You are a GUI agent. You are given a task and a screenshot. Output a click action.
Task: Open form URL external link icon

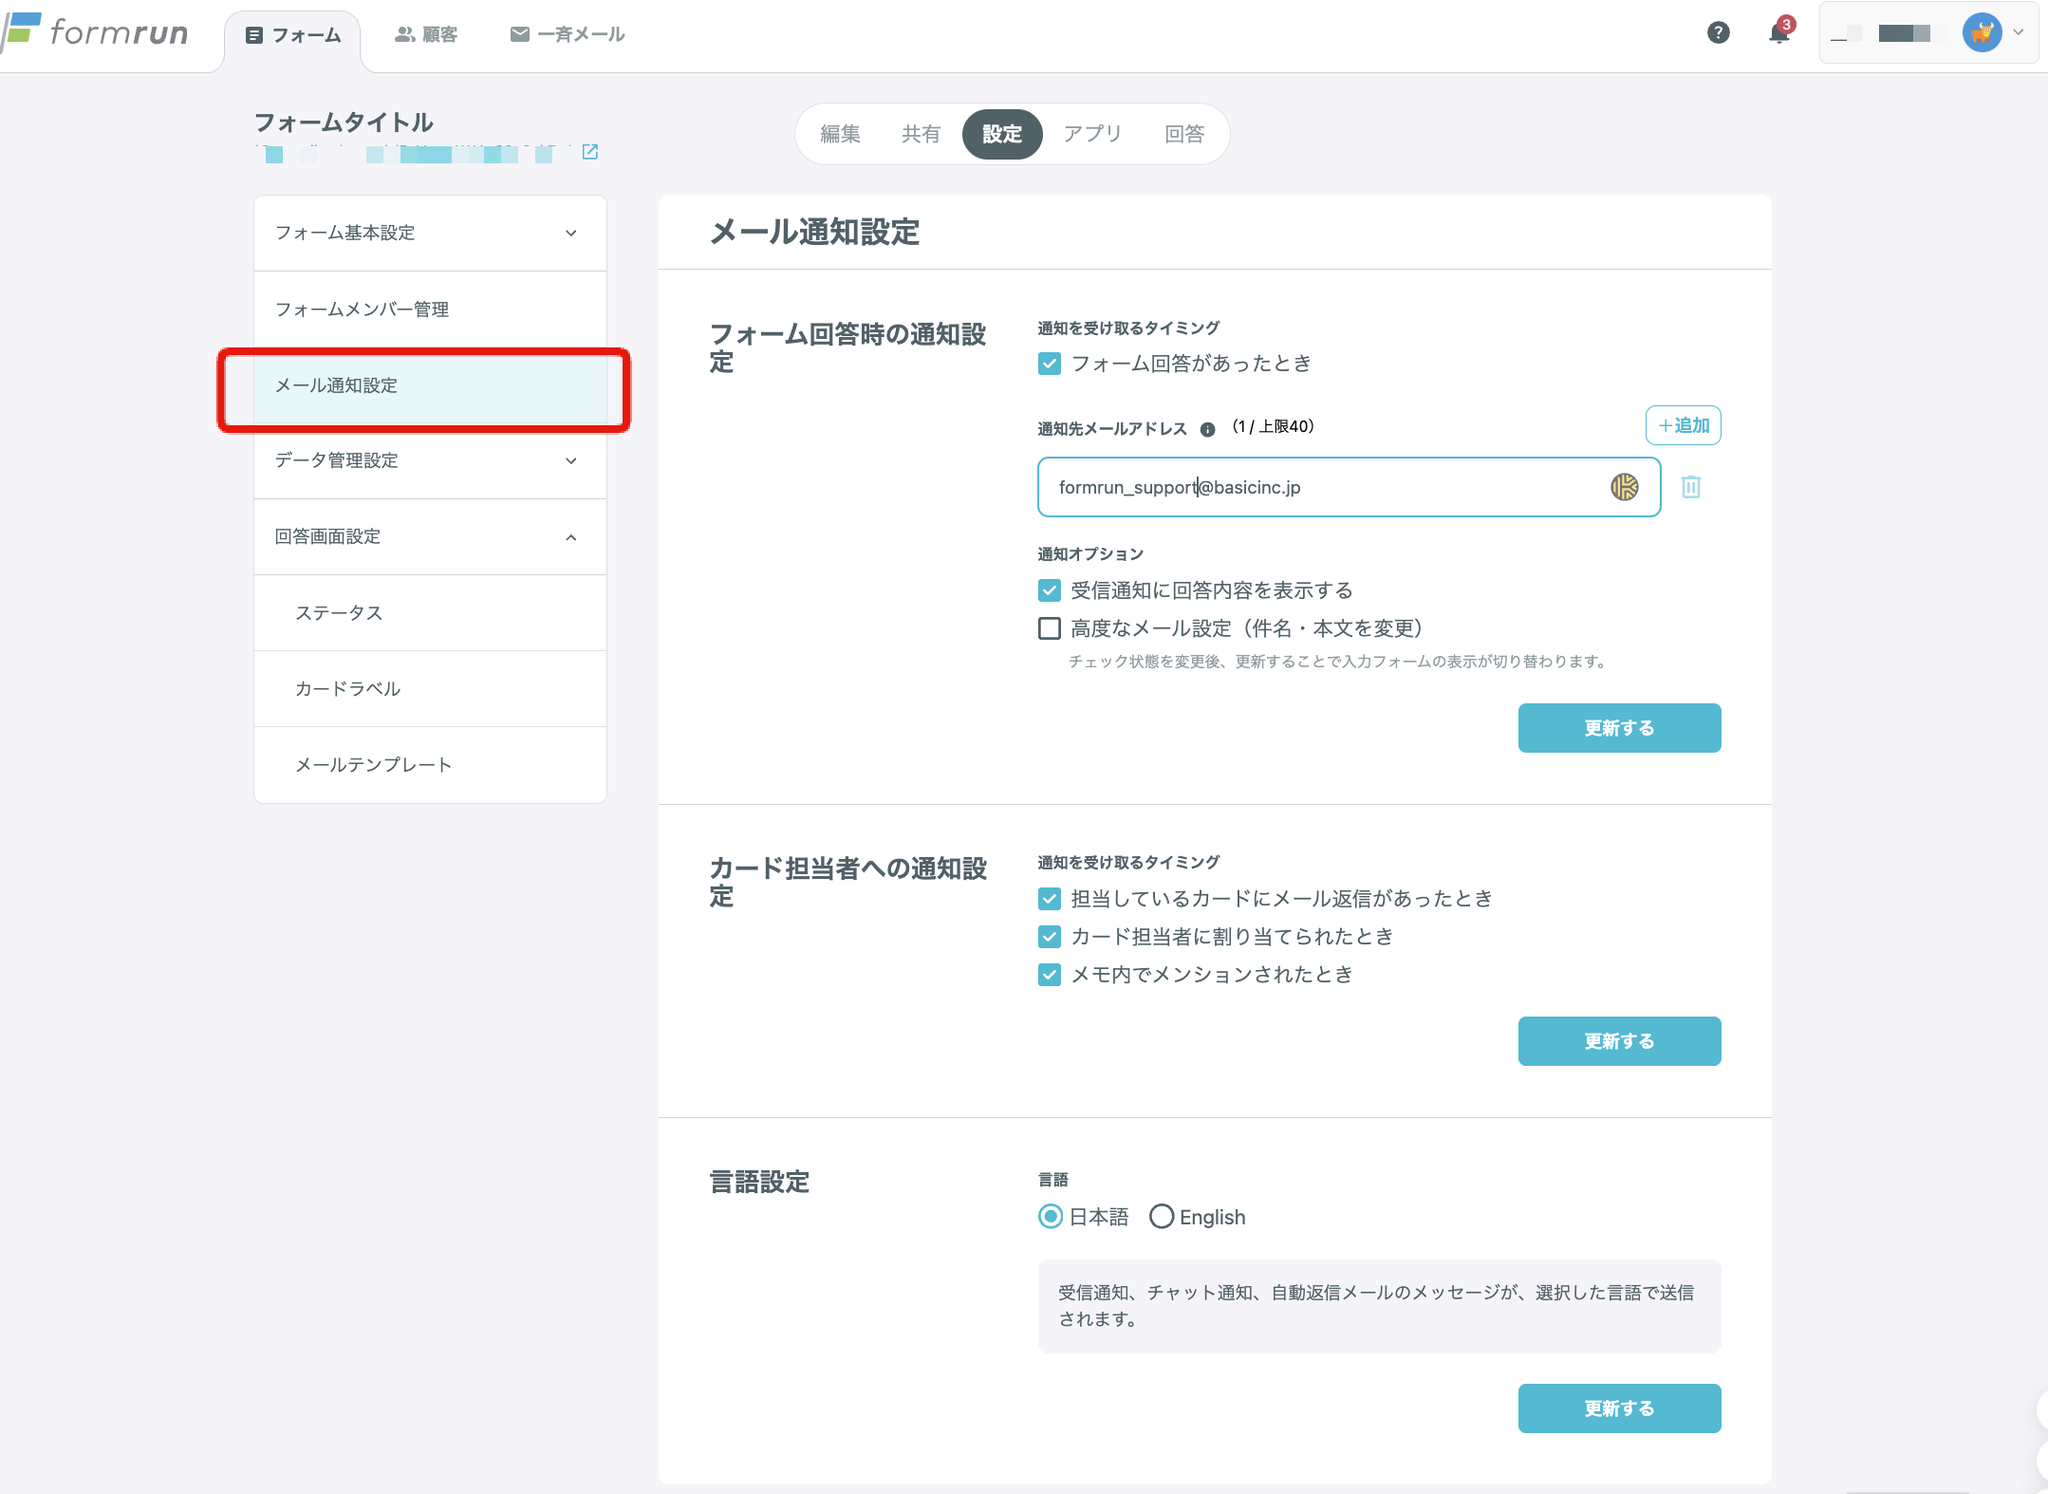pyautogui.click(x=590, y=152)
